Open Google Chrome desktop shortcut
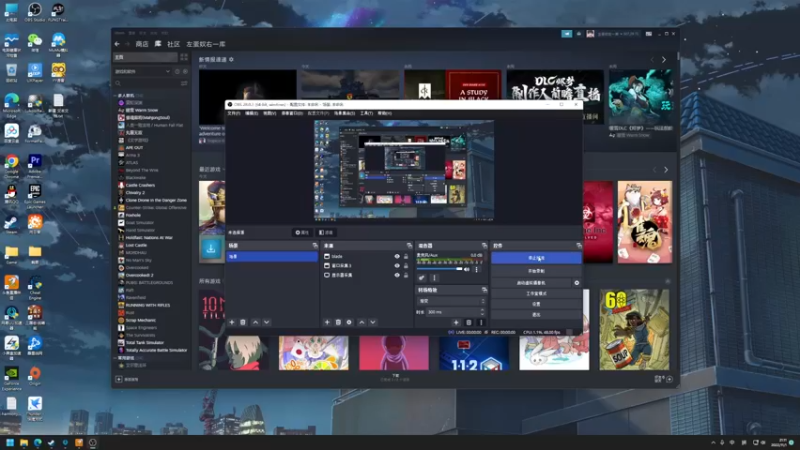This screenshot has width=800, height=450. (x=11, y=165)
